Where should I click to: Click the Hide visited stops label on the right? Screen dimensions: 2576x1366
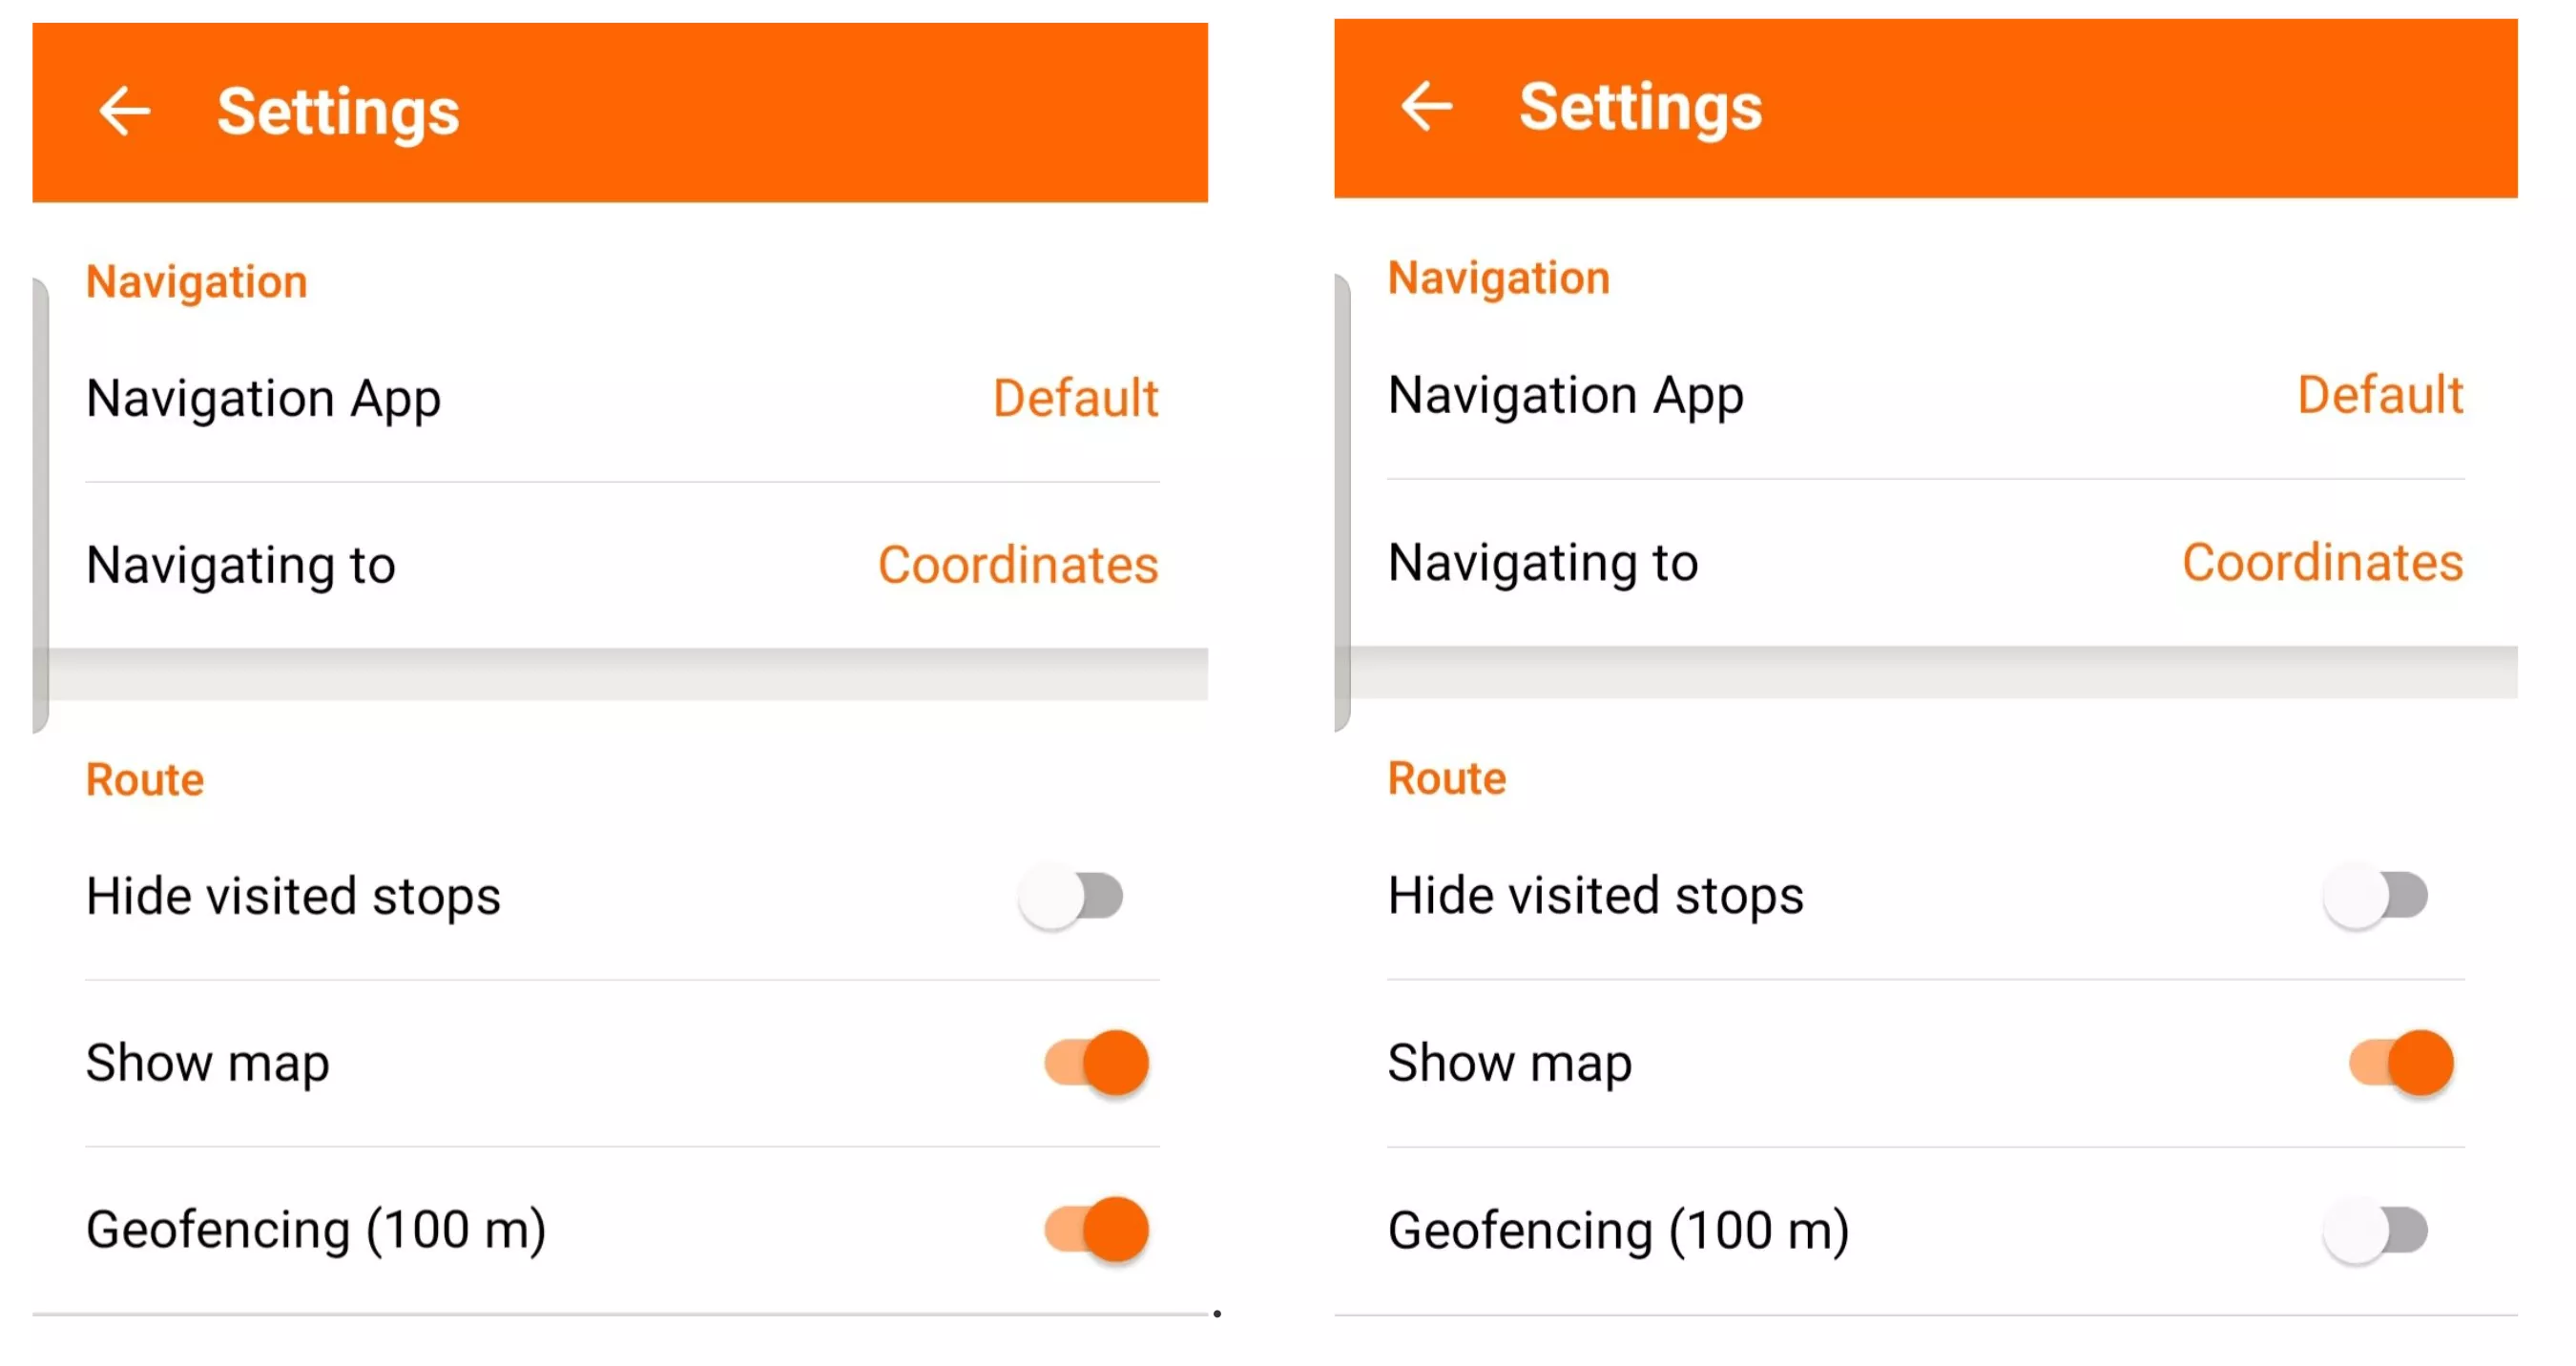(1596, 896)
